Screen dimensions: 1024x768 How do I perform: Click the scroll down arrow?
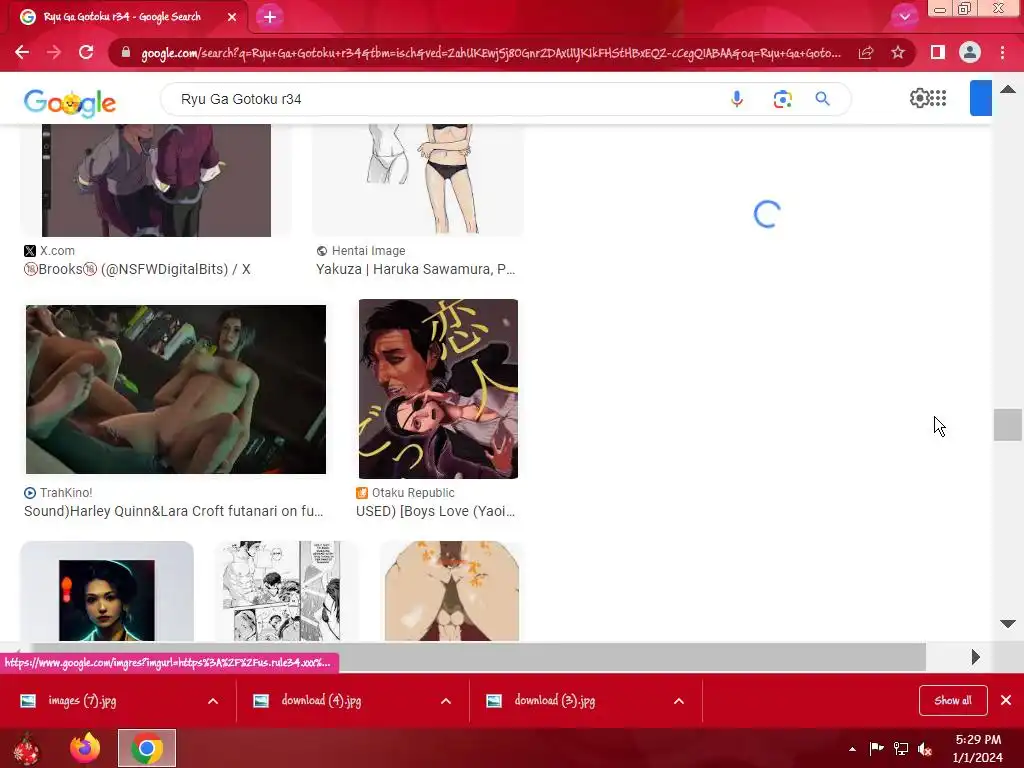(1008, 624)
